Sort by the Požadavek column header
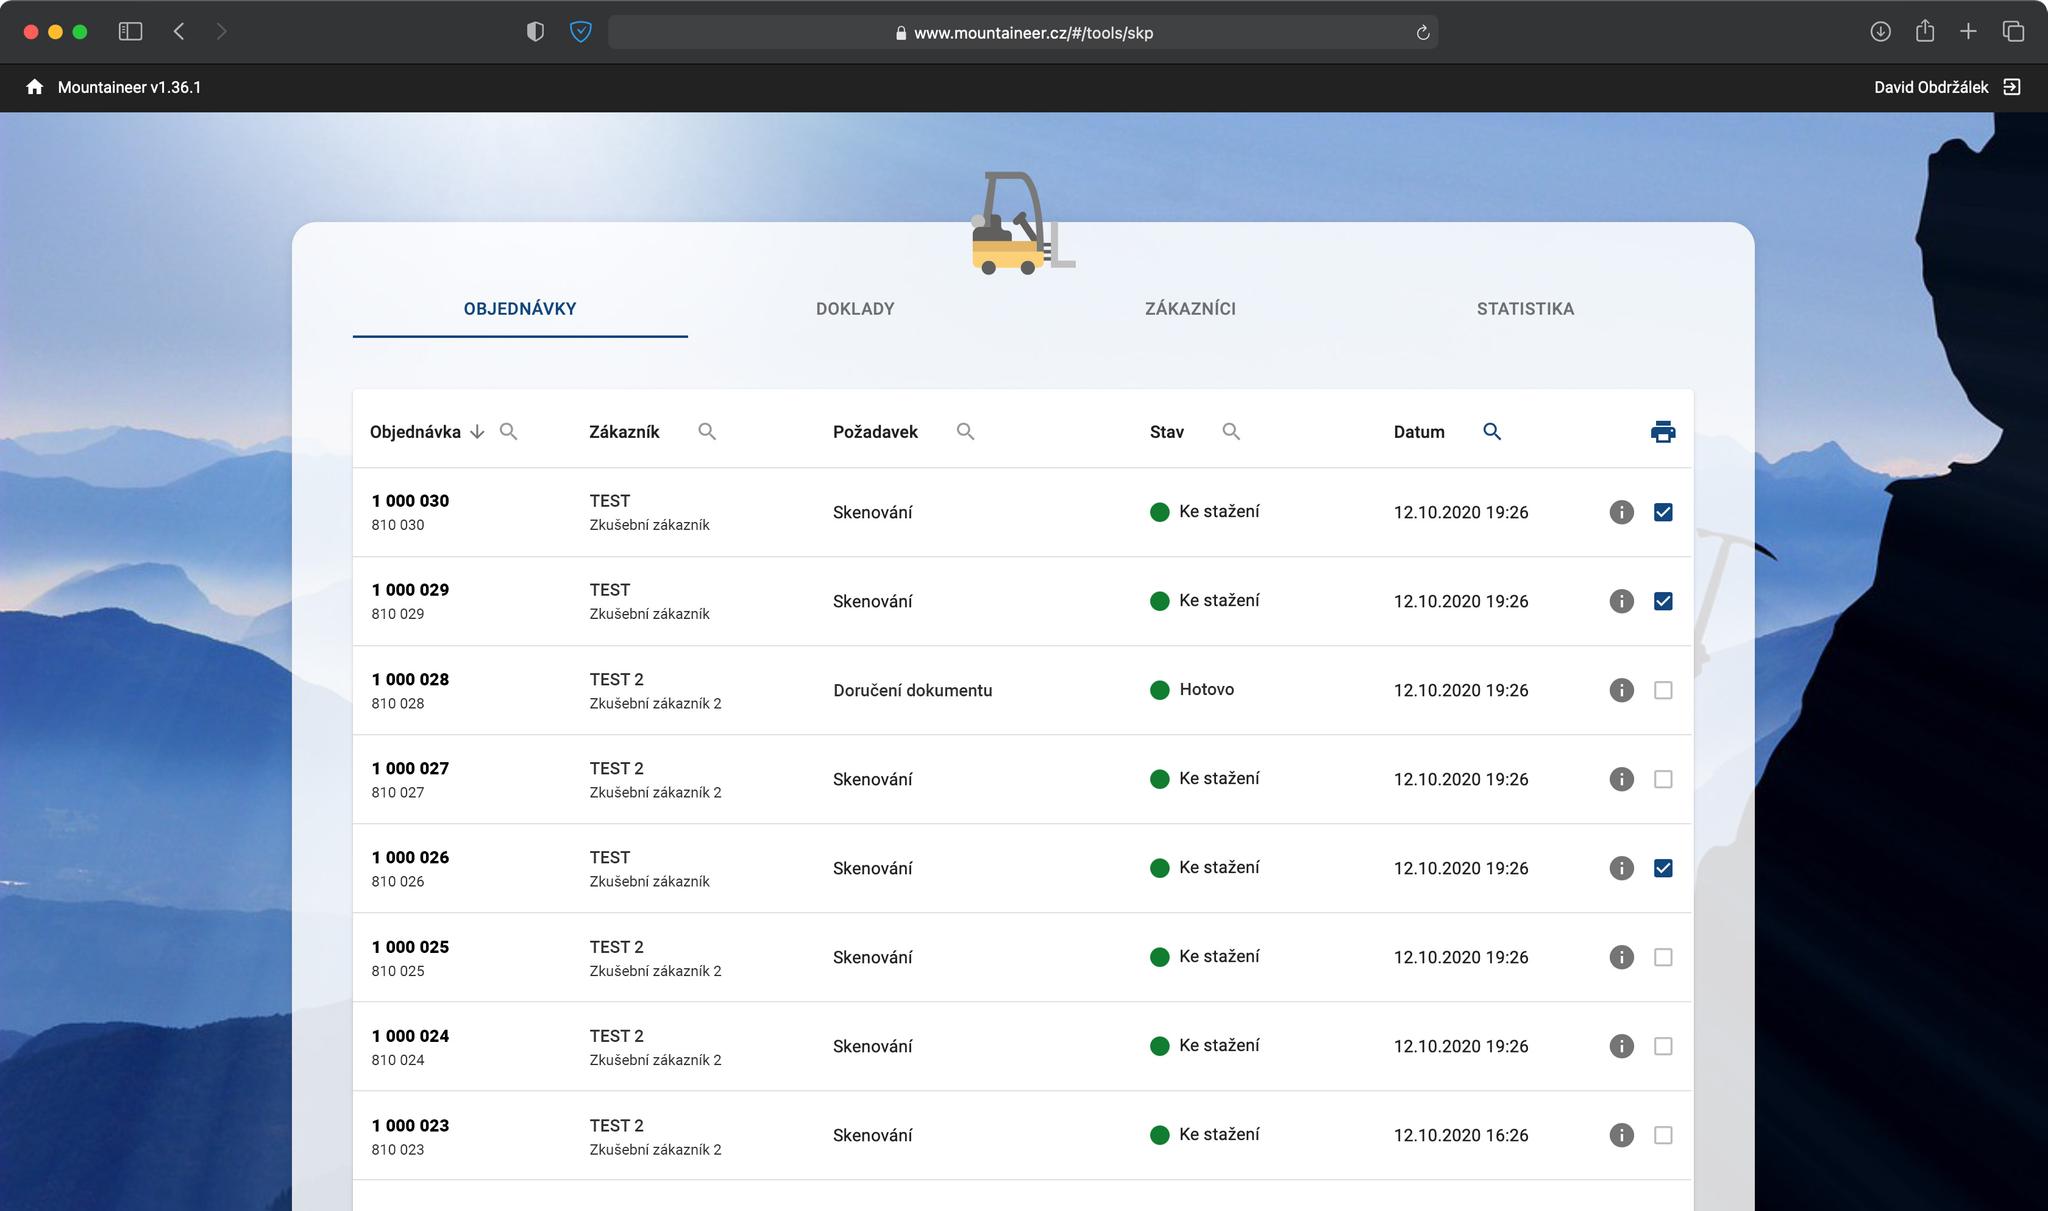This screenshot has width=2048, height=1211. [875, 432]
